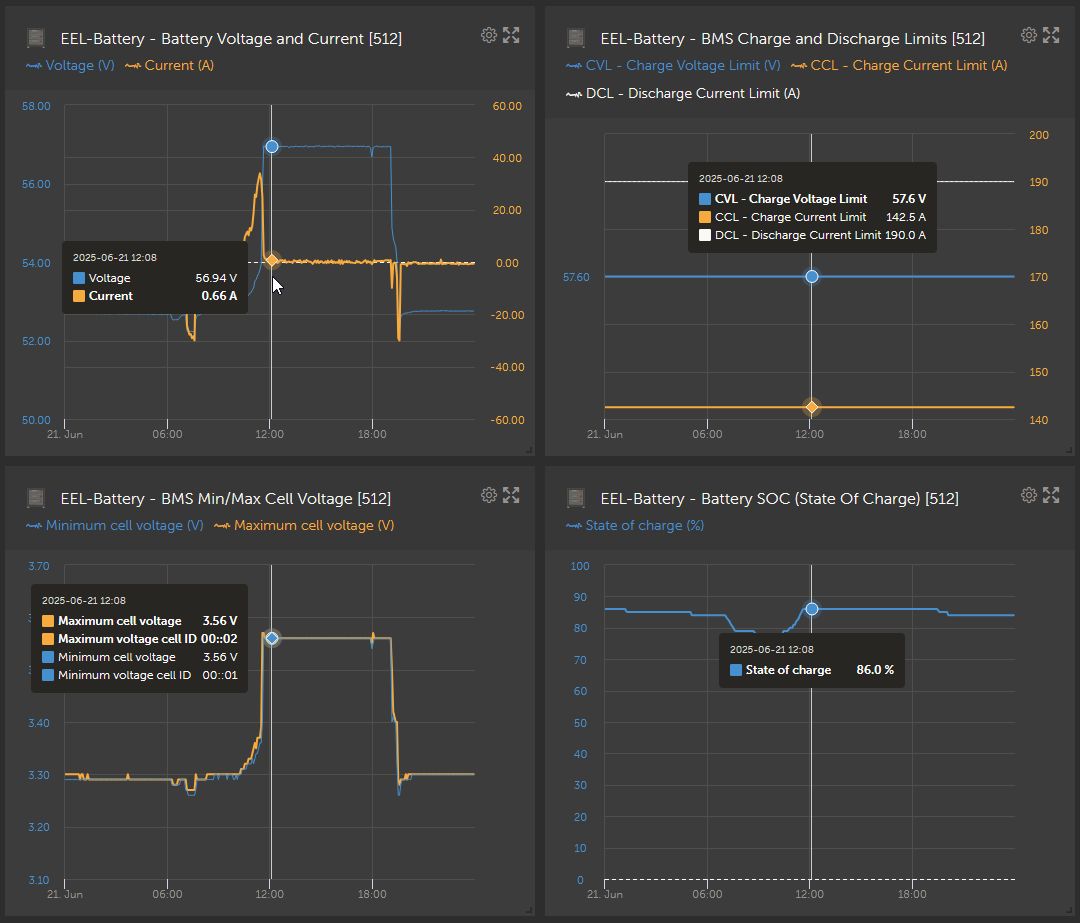Toggle State of charge (%) legend entry

pos(634,525)
